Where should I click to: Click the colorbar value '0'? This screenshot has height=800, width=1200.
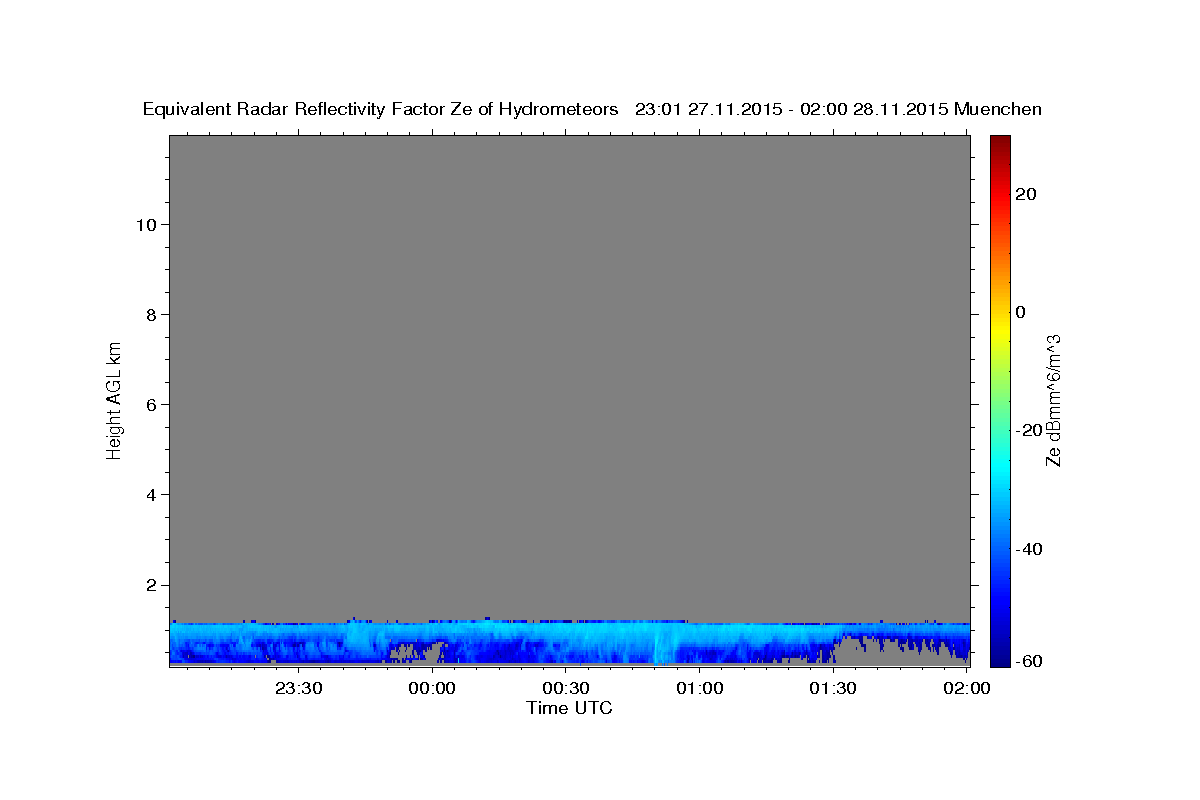click(1021, 312)
